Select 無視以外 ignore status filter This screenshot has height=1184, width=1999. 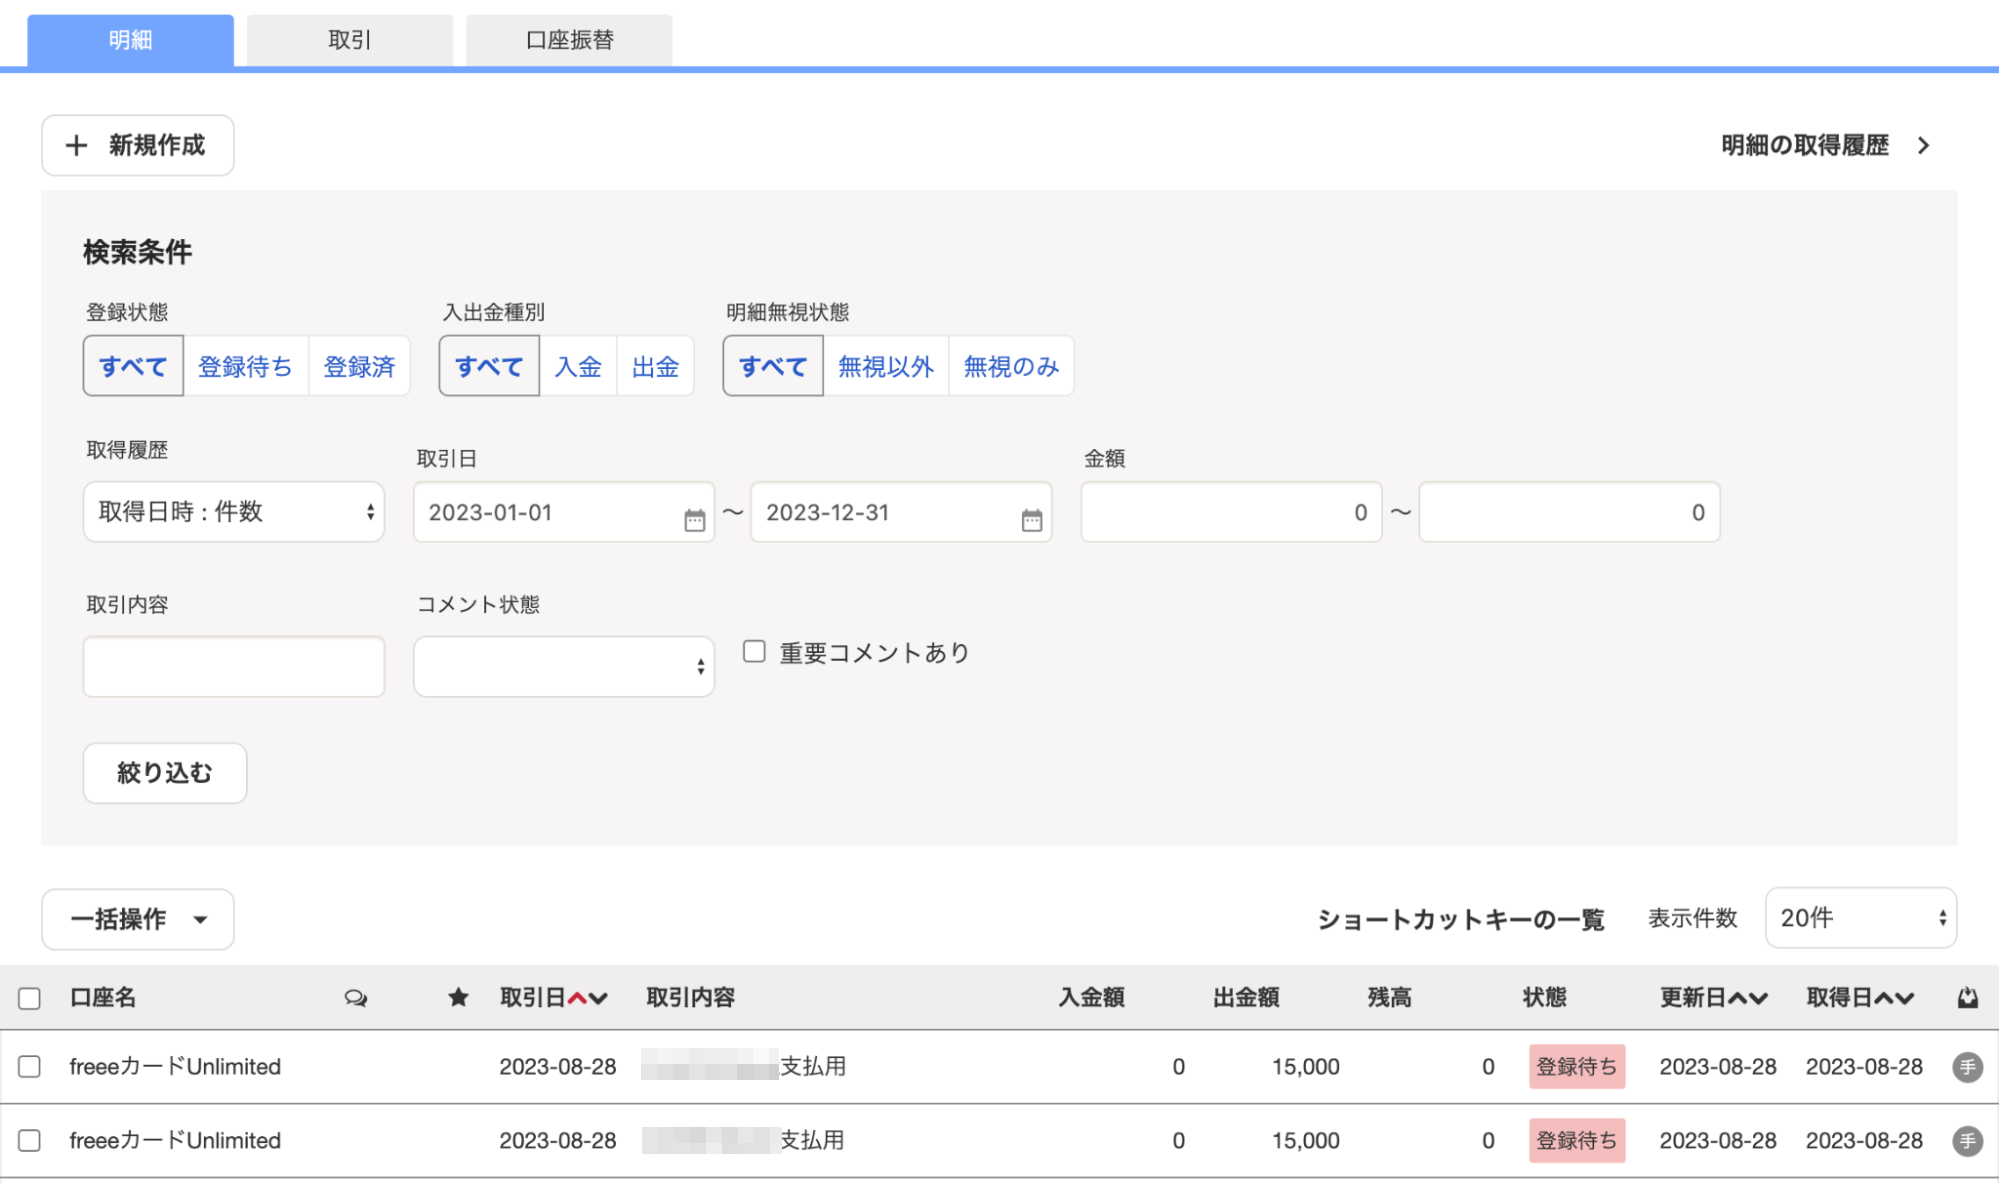tap(885, 367)
